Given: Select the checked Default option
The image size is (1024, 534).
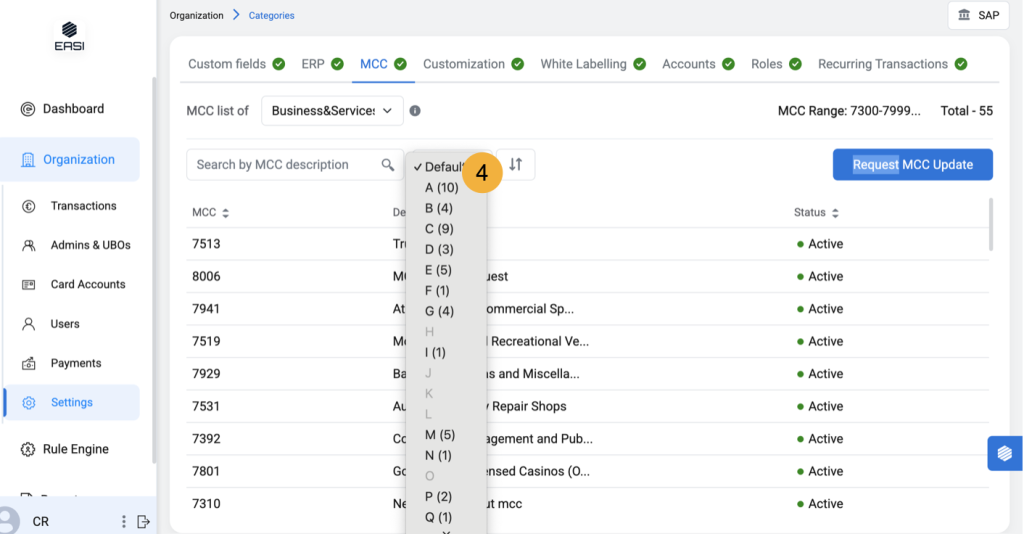Looking at the screenshot, I should 440,167.
